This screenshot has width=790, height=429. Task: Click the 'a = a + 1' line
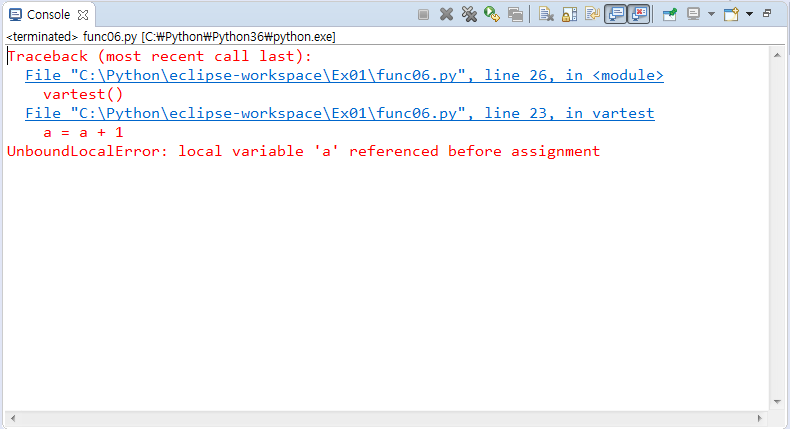(83, 133)
